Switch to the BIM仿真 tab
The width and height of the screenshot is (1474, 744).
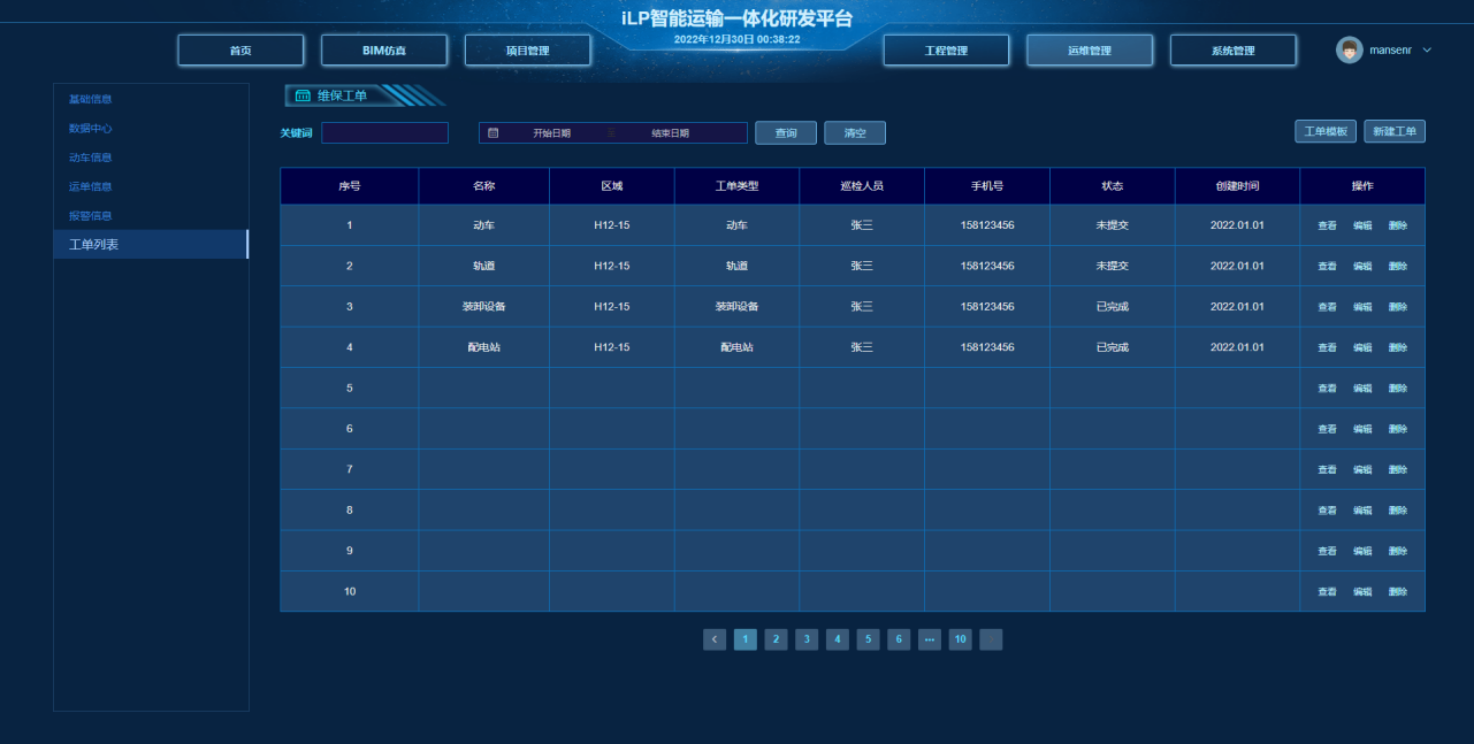[x=384, y=51]
